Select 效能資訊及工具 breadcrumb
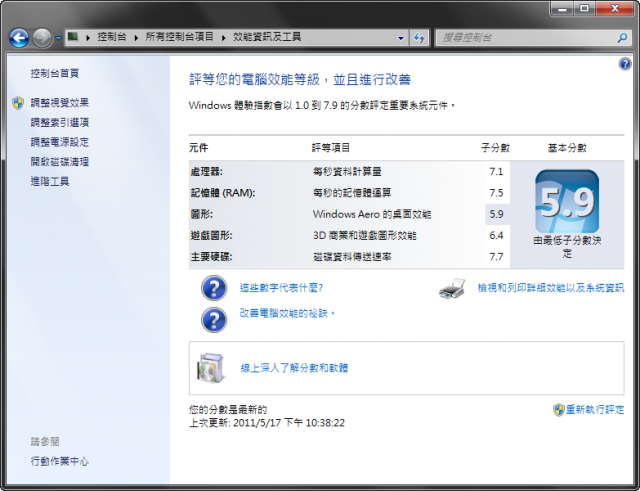This screenshot has height=491, width=640. [x=267, y=37]
